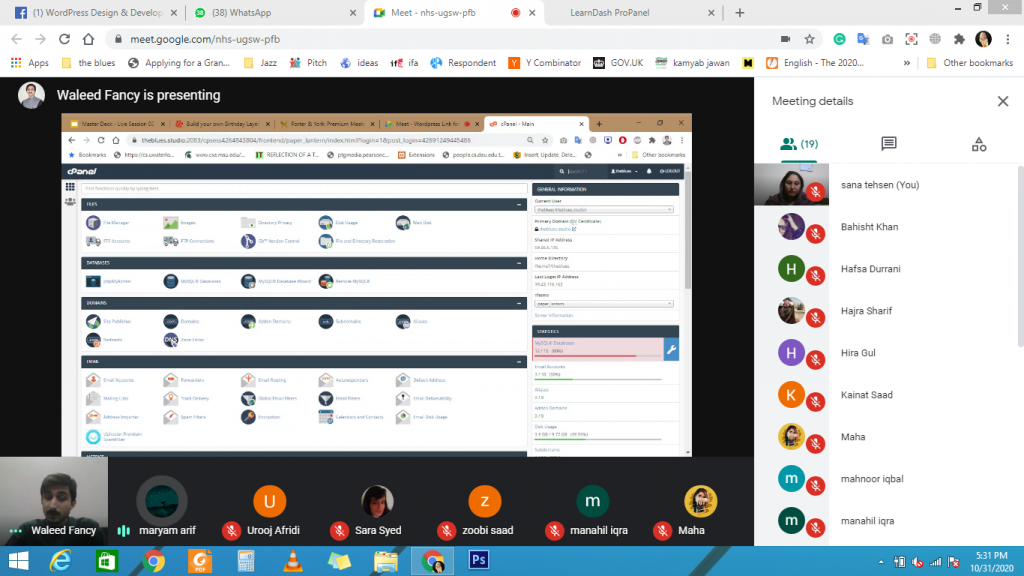Open the Windows Start menu
Image resolution: width=1024 pixels, height=576 pixels.
click(18, 561)
